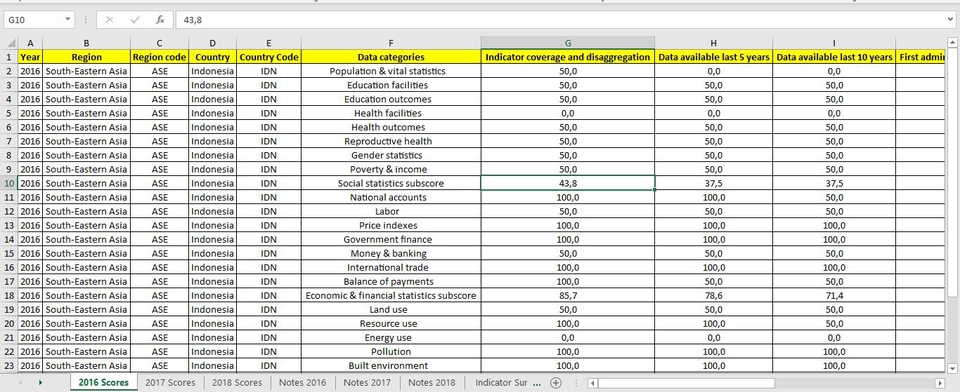
Task: Click the 'Money & banking' cell
Action: pos(391,254)
